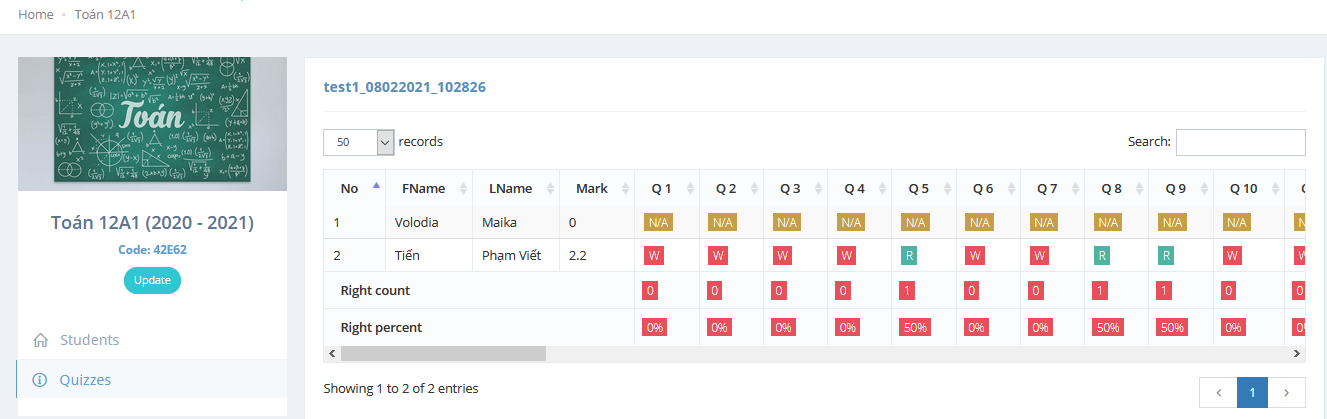The width and height of the screenshot is (1327, 419).
Task: Click sort arrows on No column header
Action: [376, 187]
